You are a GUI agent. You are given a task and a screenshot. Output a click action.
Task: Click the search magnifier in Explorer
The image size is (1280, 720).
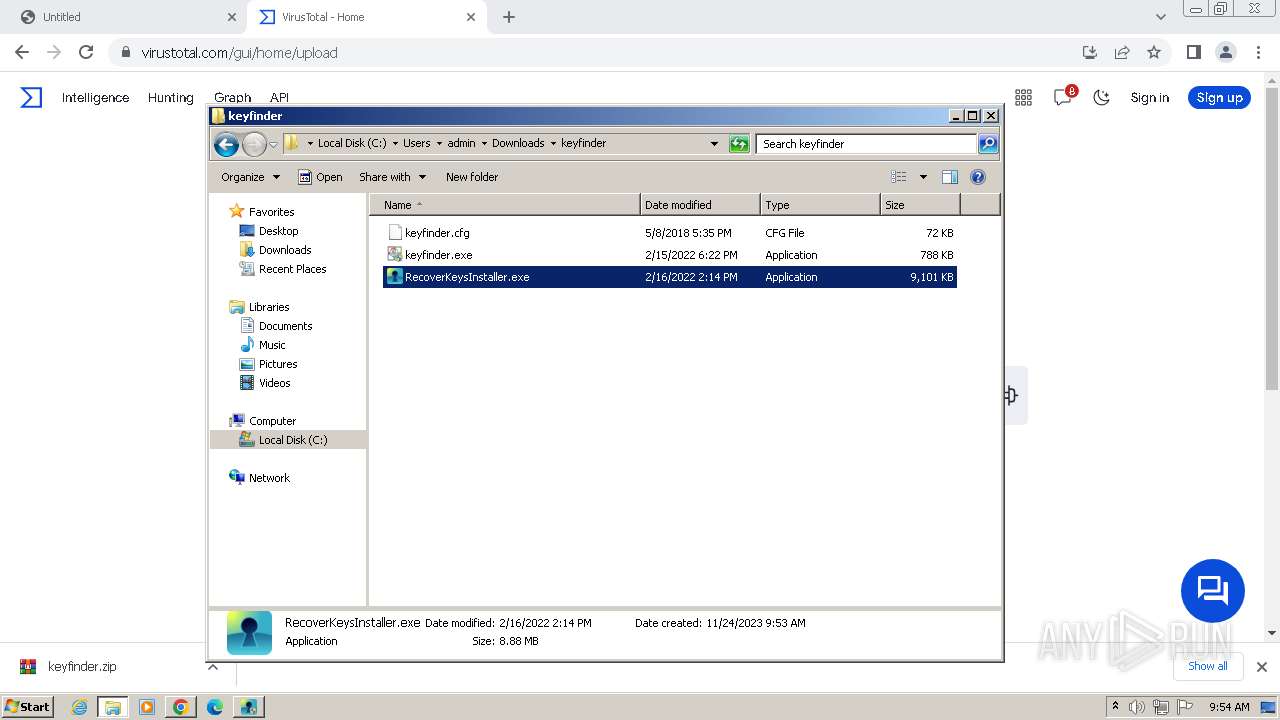(x=987, y=144)
